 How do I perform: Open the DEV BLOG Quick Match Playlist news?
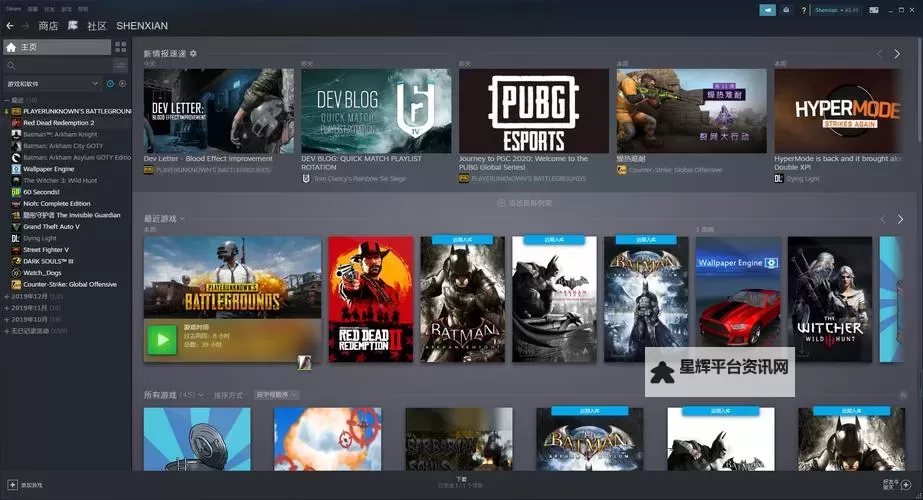[376, 111]
